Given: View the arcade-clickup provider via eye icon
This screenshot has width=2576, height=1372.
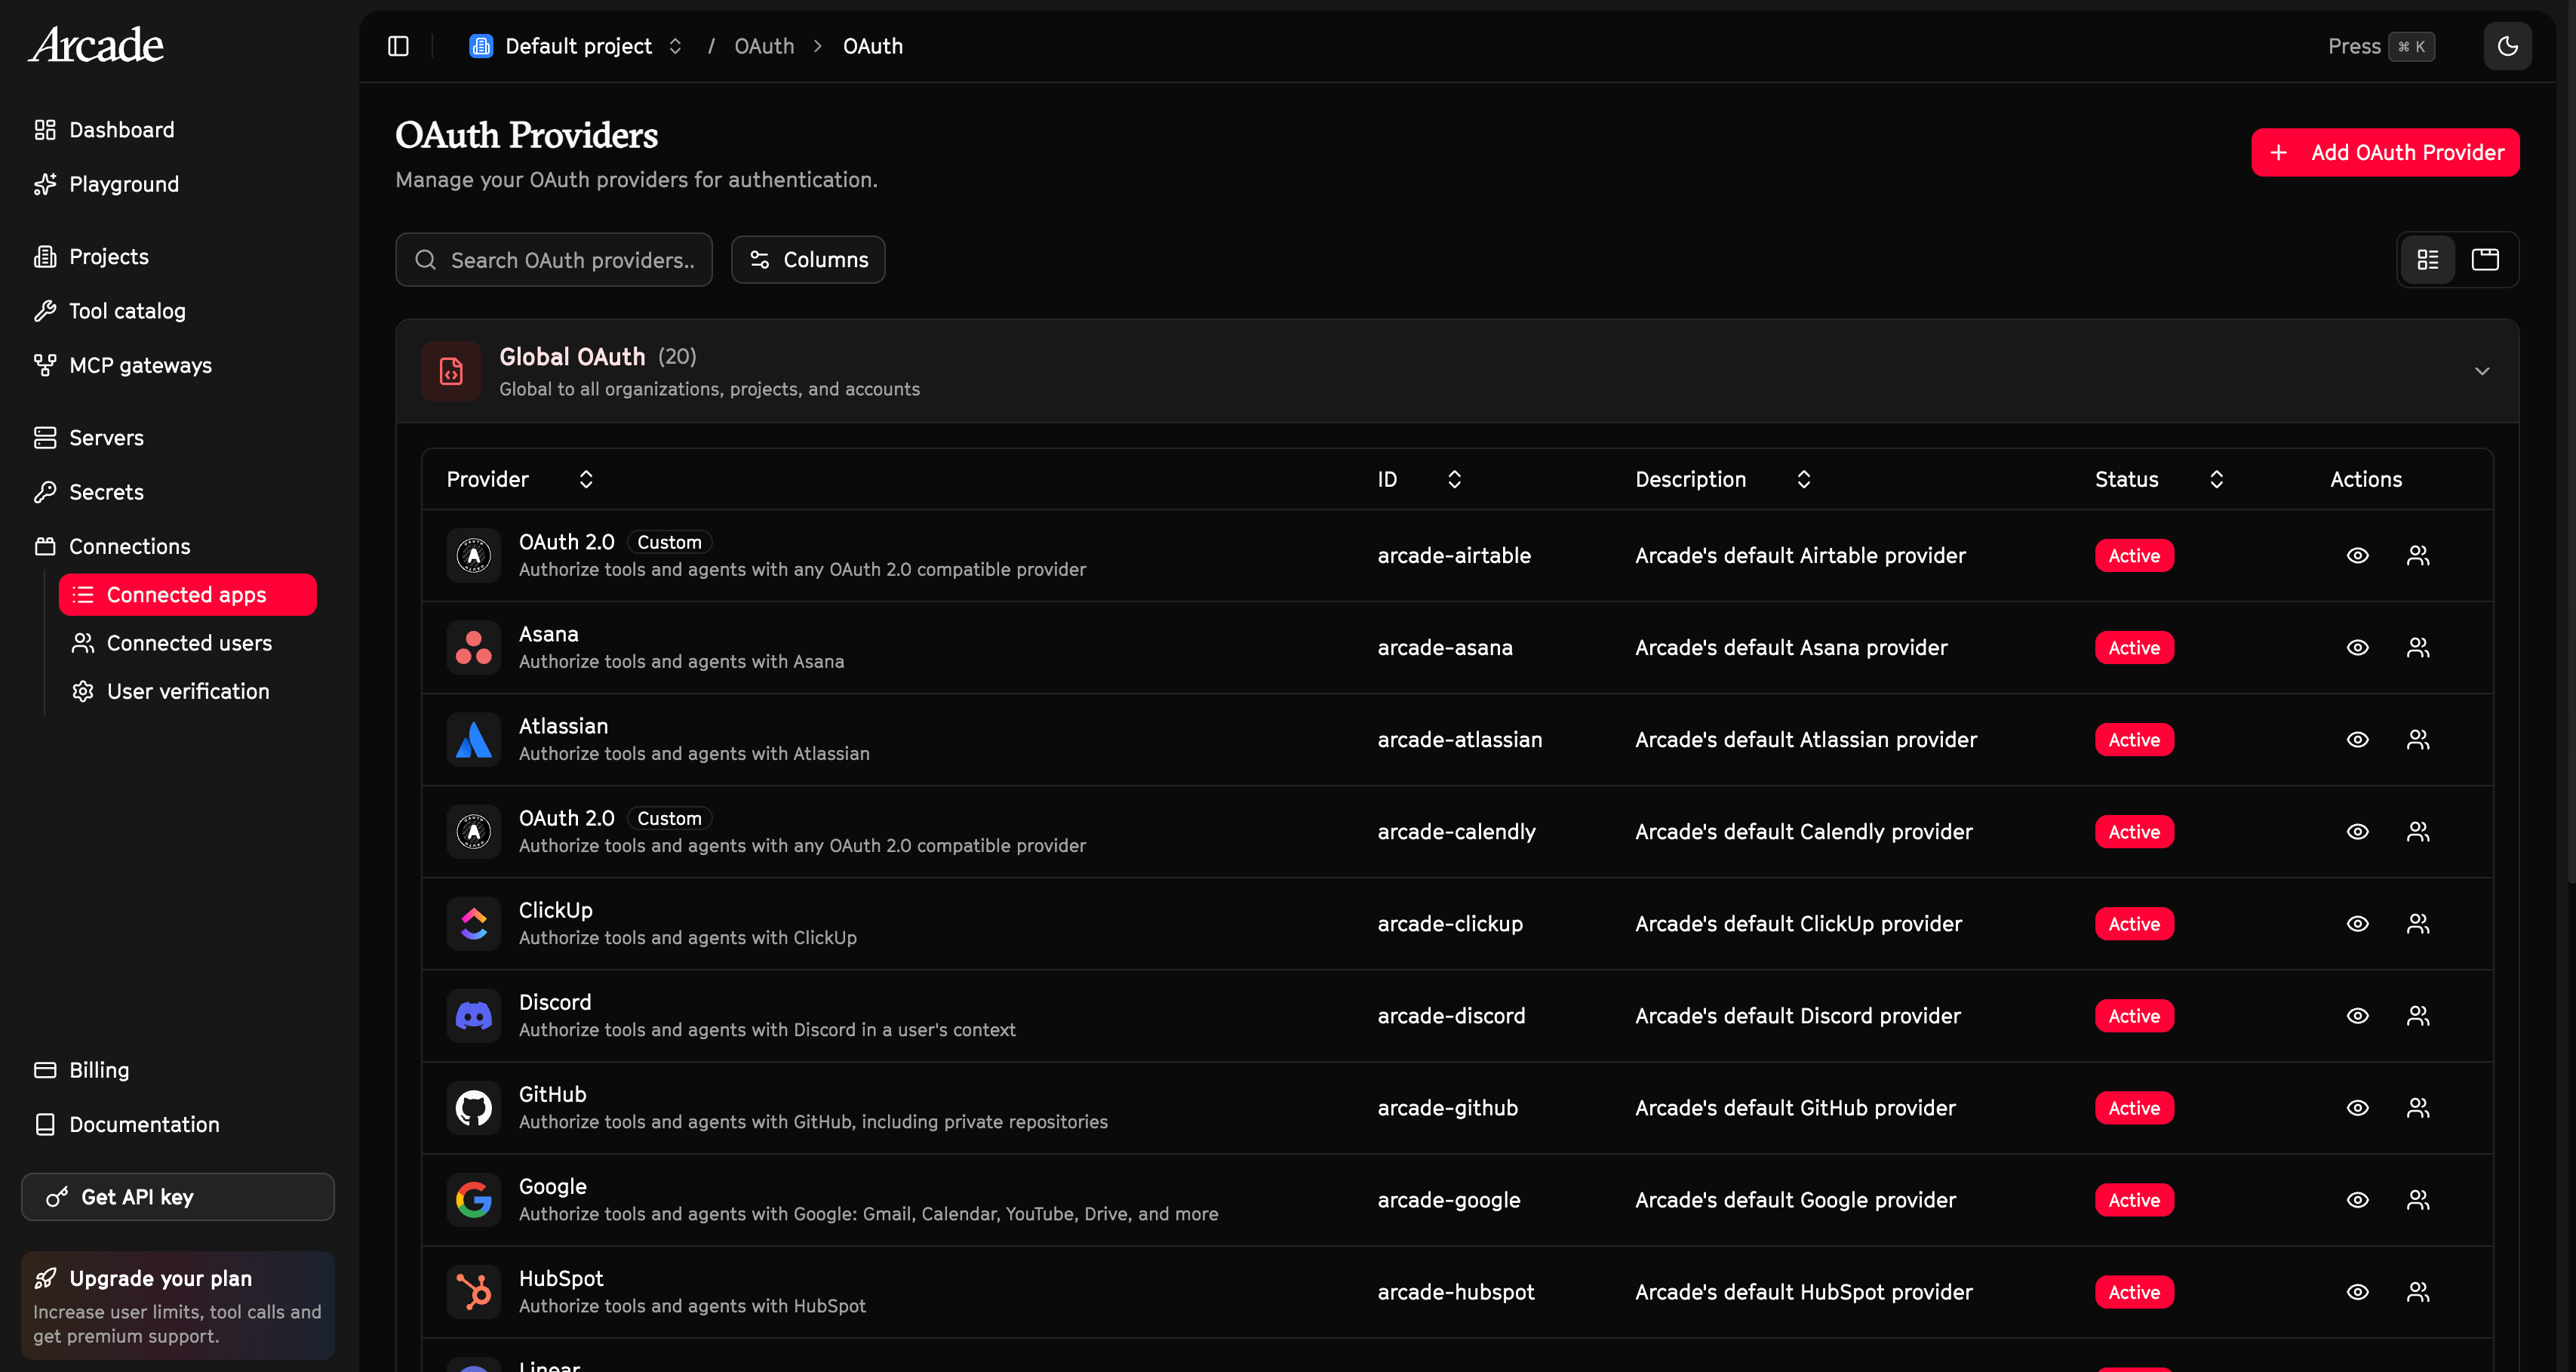Looking at the screenshot, I should 2357,924.
